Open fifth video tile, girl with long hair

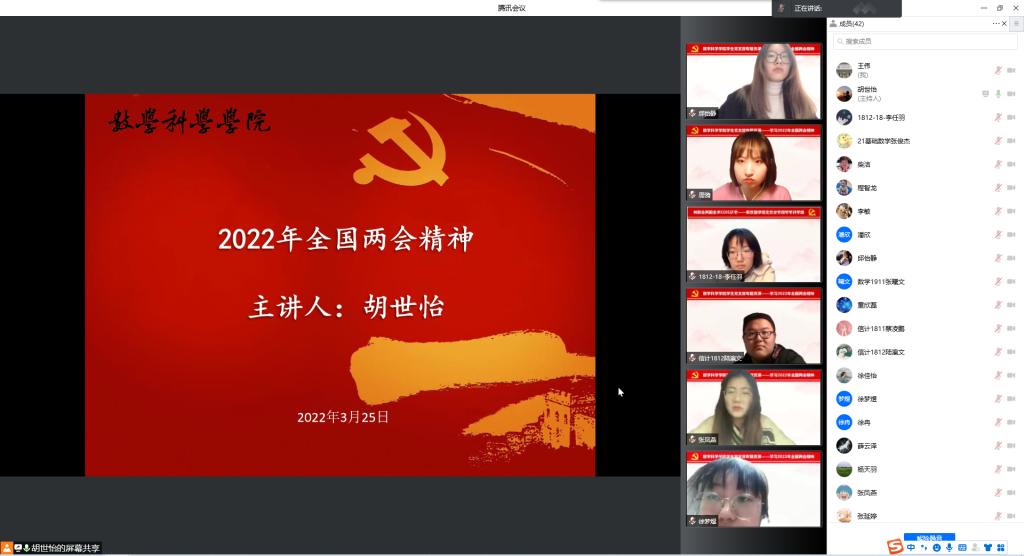tap(753, 408)
